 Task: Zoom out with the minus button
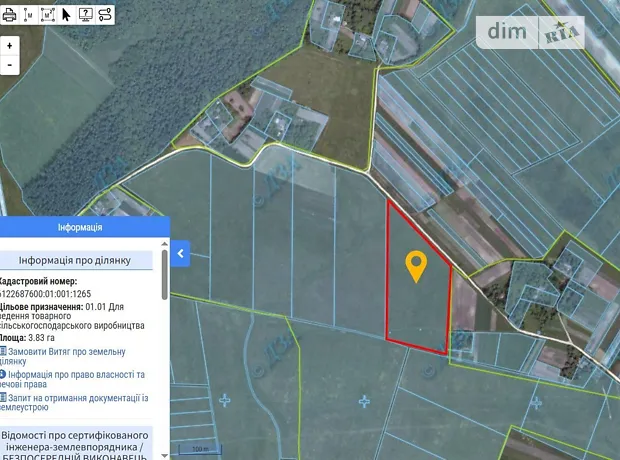click(10, 64)
